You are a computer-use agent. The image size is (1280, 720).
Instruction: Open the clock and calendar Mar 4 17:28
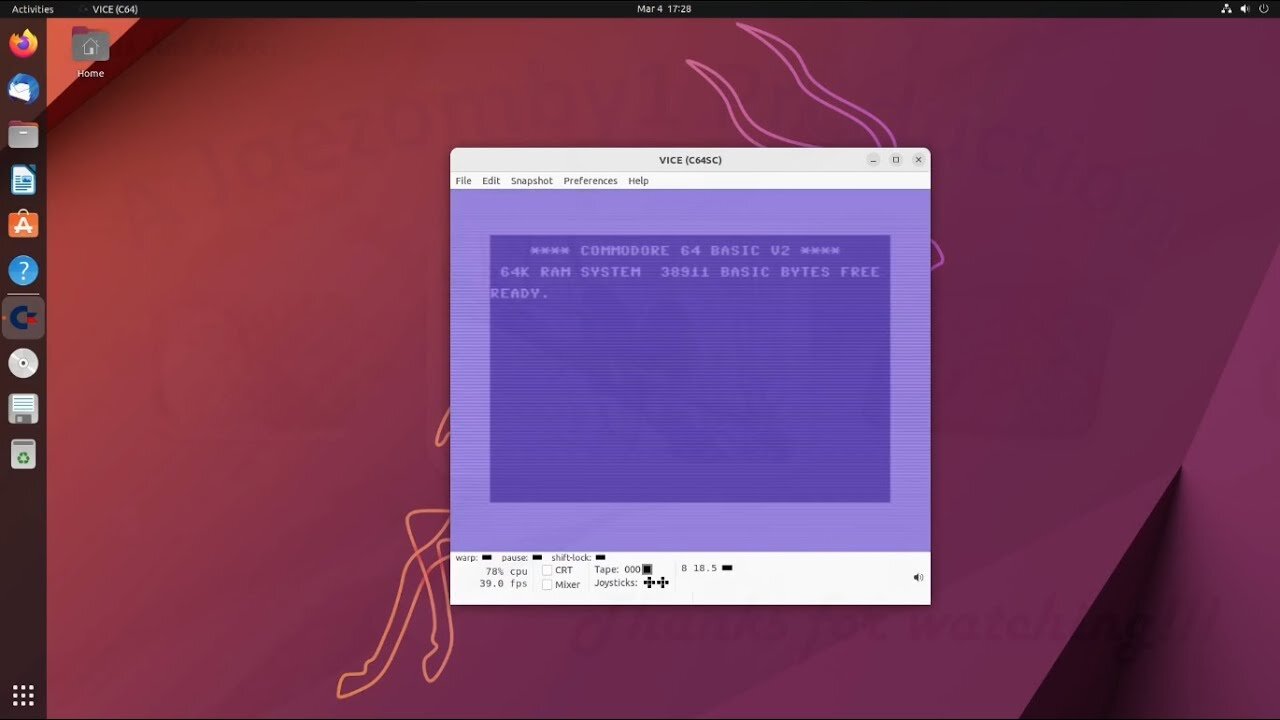pyautogui.click(x=664, y=9)
